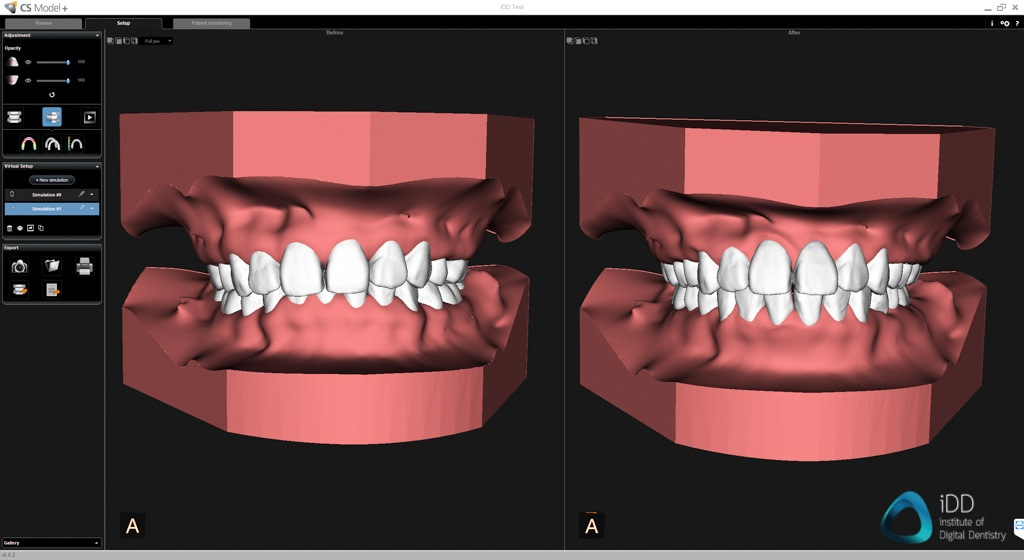Open the help question mark icon
1024x560 pixels.
pos(1017,23)
